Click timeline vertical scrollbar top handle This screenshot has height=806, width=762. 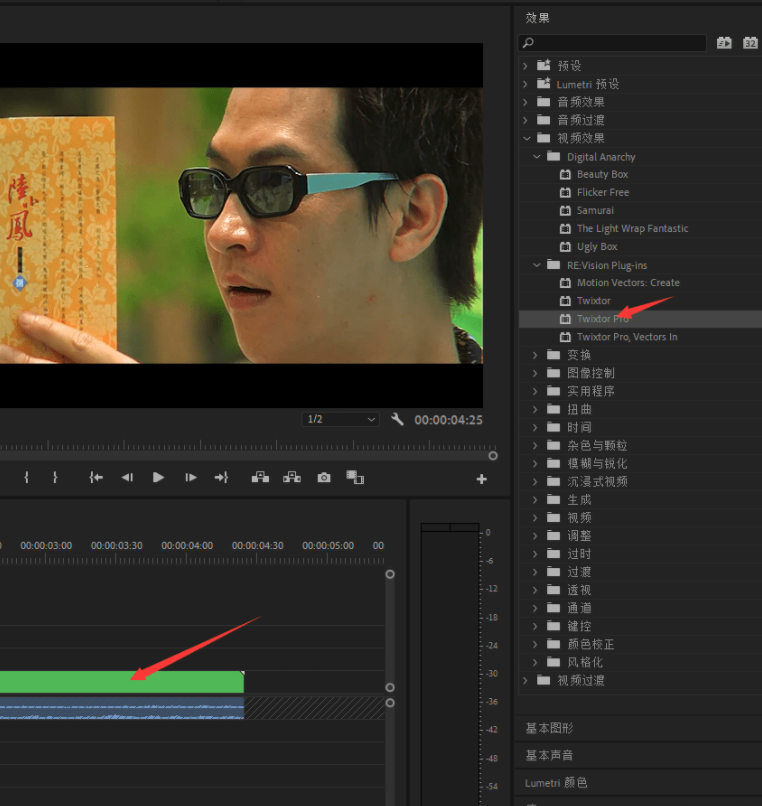(390, 574)
